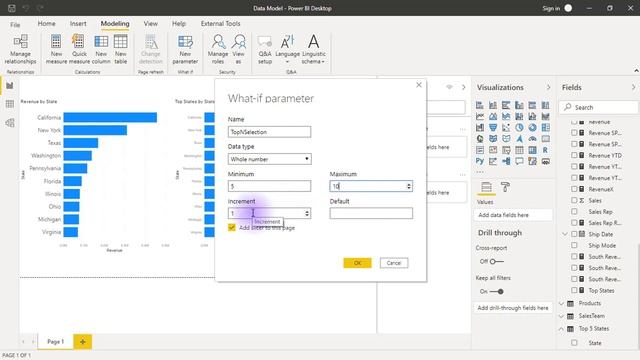Open Manage roles
This screenshot has width=640, height=360.
pos(218,49)
